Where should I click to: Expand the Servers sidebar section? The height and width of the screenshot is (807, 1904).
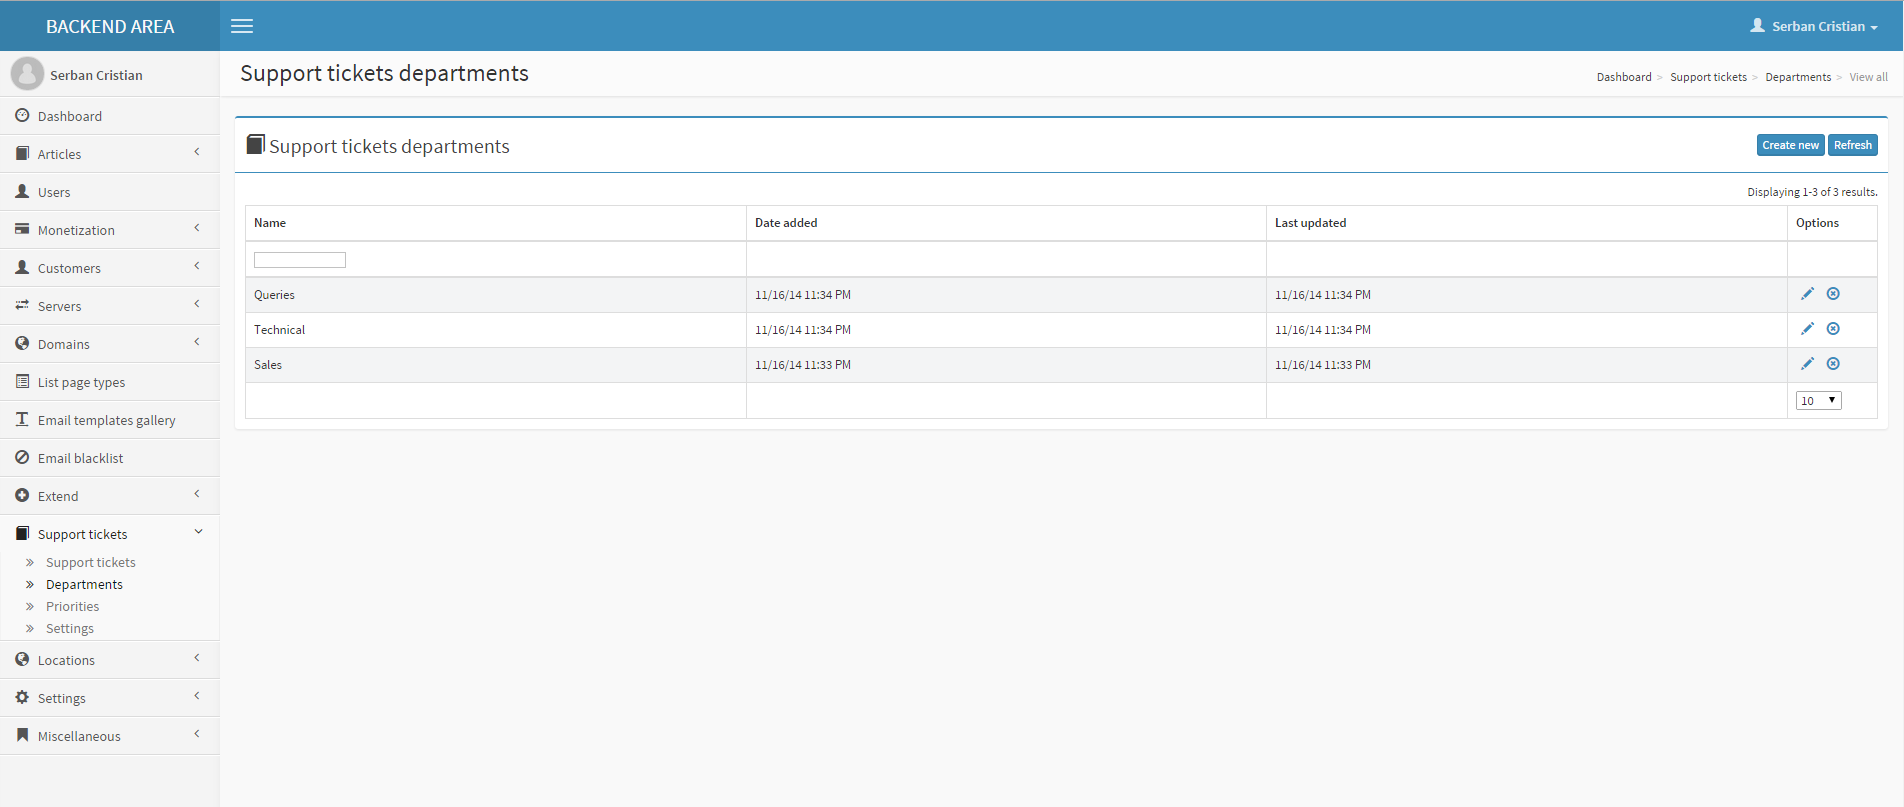click(109, 306)
